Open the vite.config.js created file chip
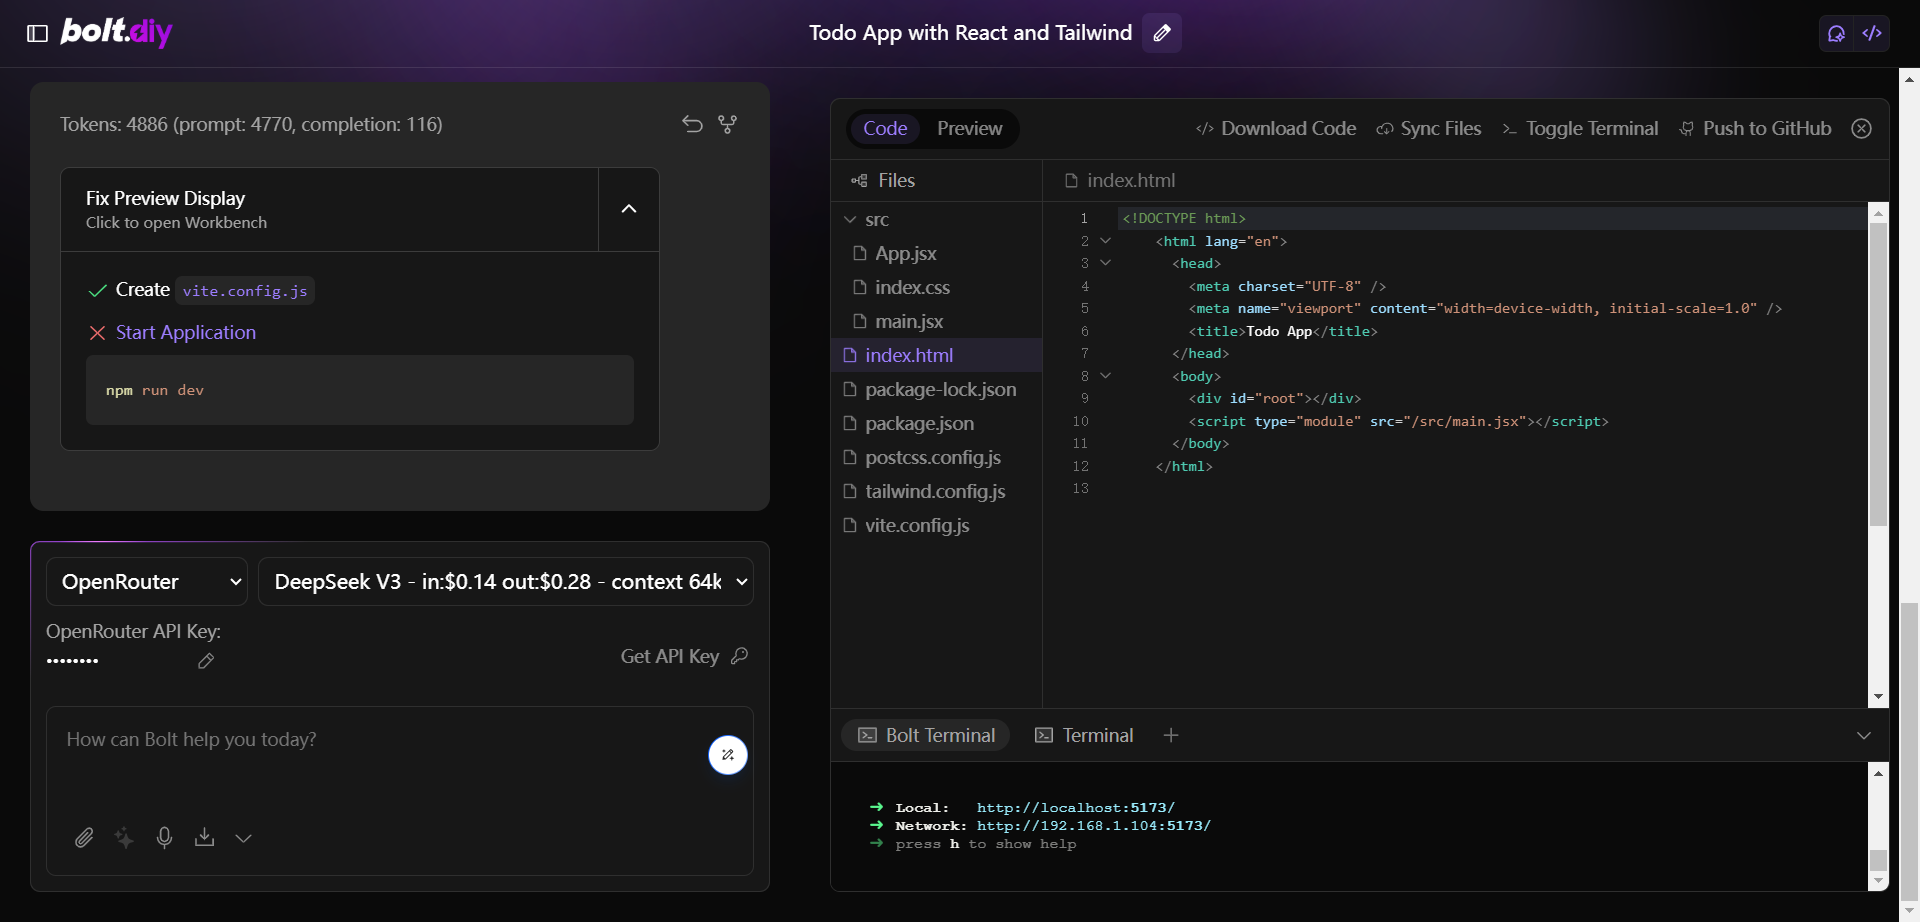The height and width of the screenshot is (922, 1920). pyautogui.click(x=245, y=291)
